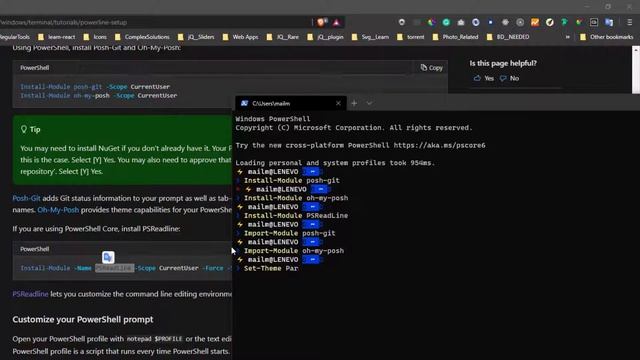The image size is (640, 360).
Task: Click the Tip lightbulb icon
Action: 24,129
